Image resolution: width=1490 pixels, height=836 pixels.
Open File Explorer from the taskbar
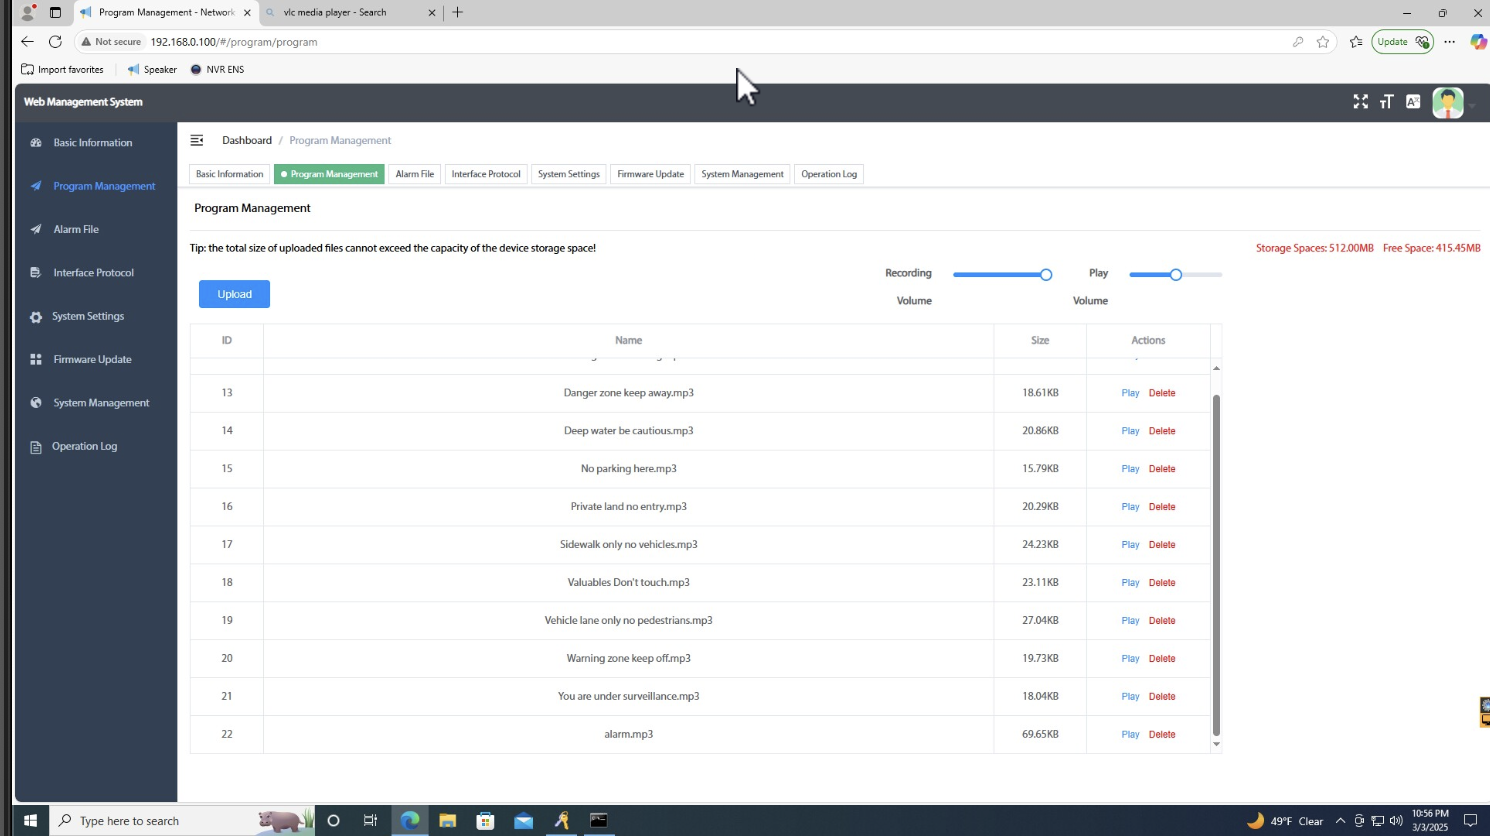coord(447,820)
